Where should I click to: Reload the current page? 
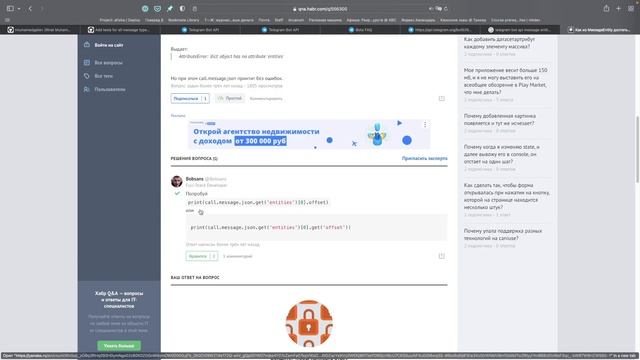(446, 9)
